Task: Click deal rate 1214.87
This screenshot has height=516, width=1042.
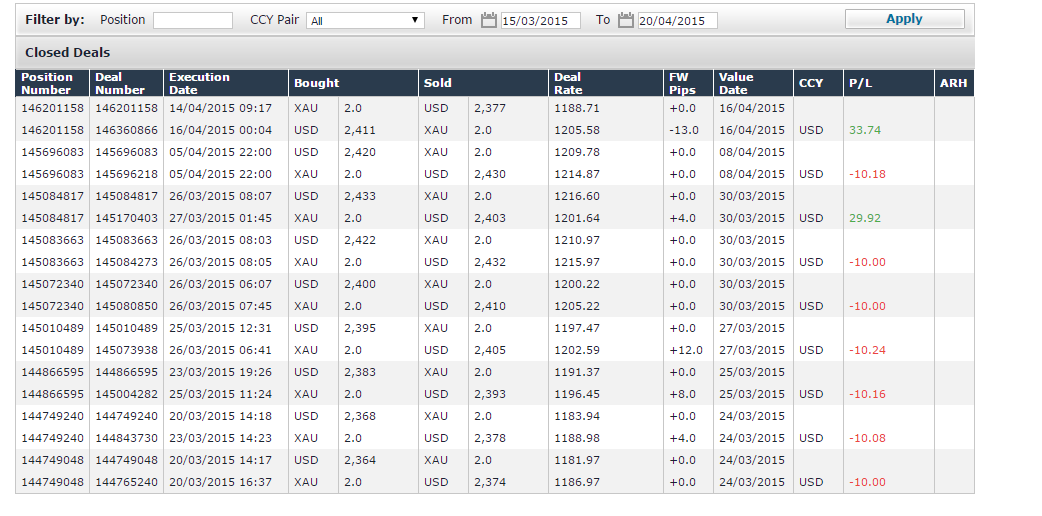Action: pos(577,174)
